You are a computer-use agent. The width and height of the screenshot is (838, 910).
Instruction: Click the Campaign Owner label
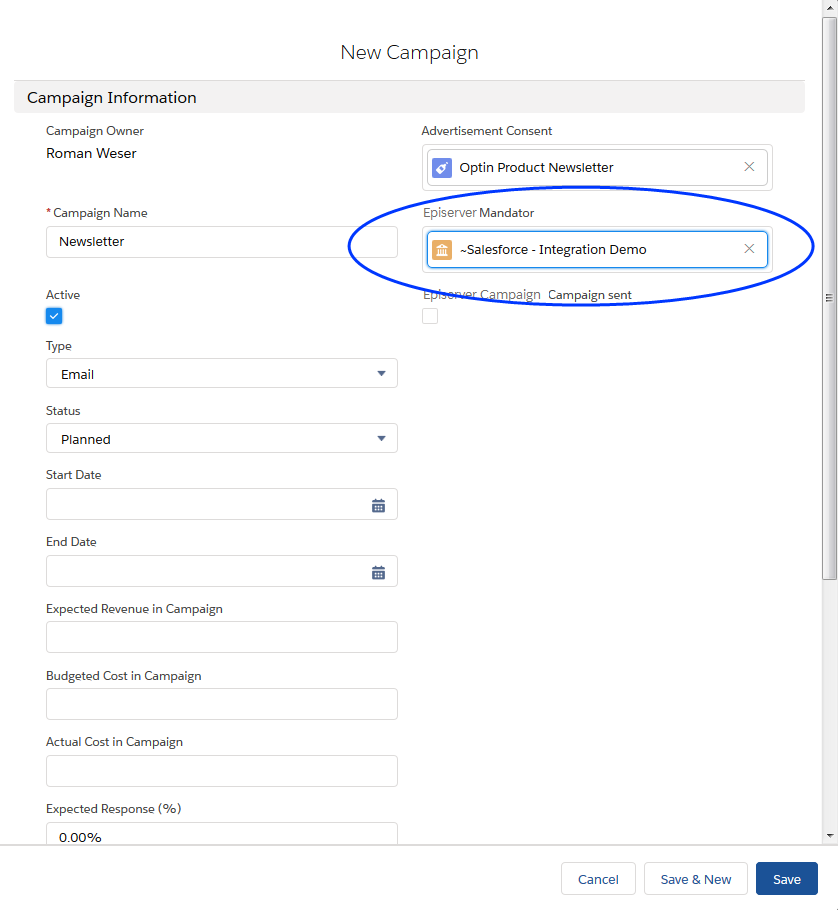click(x=95, y=131)
